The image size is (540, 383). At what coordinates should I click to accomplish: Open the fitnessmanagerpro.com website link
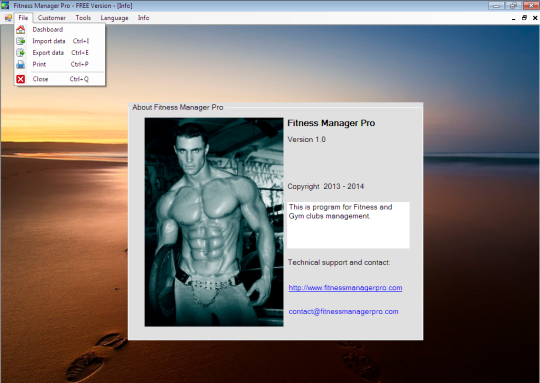click(x=345, y=288)
